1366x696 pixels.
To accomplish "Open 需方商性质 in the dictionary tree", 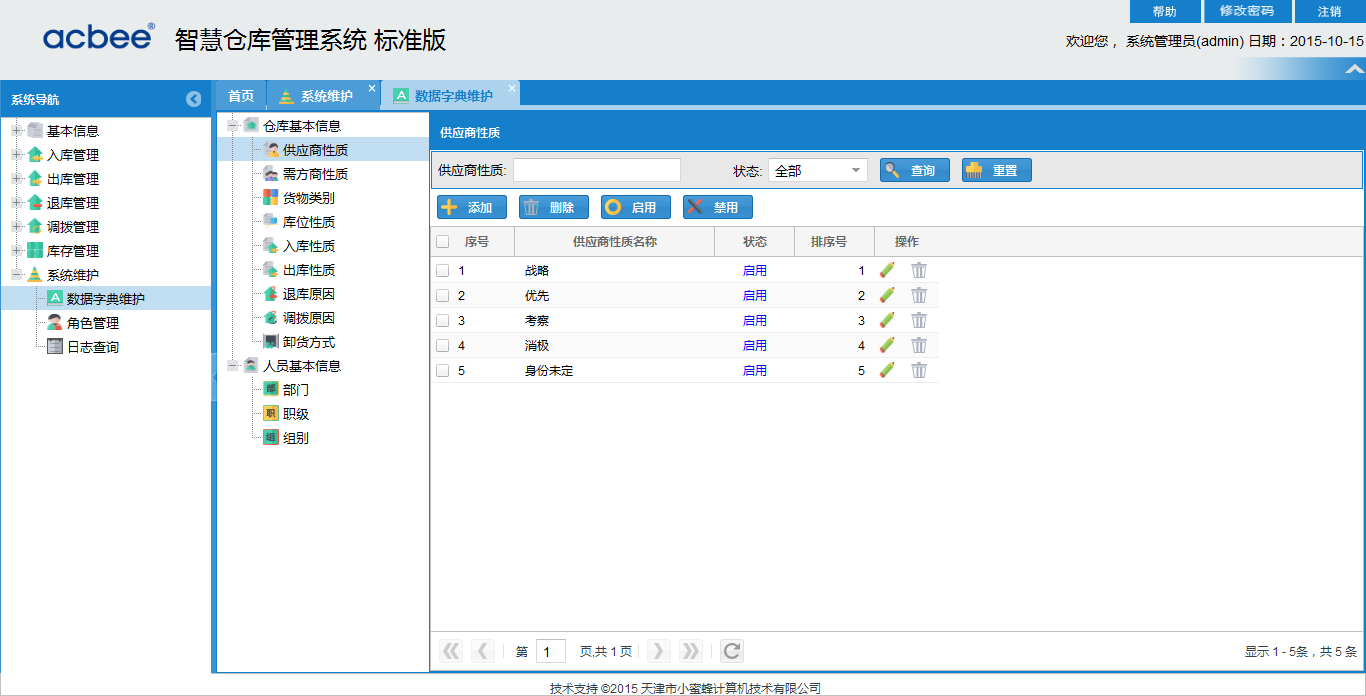I will click(x=315, y=174).
